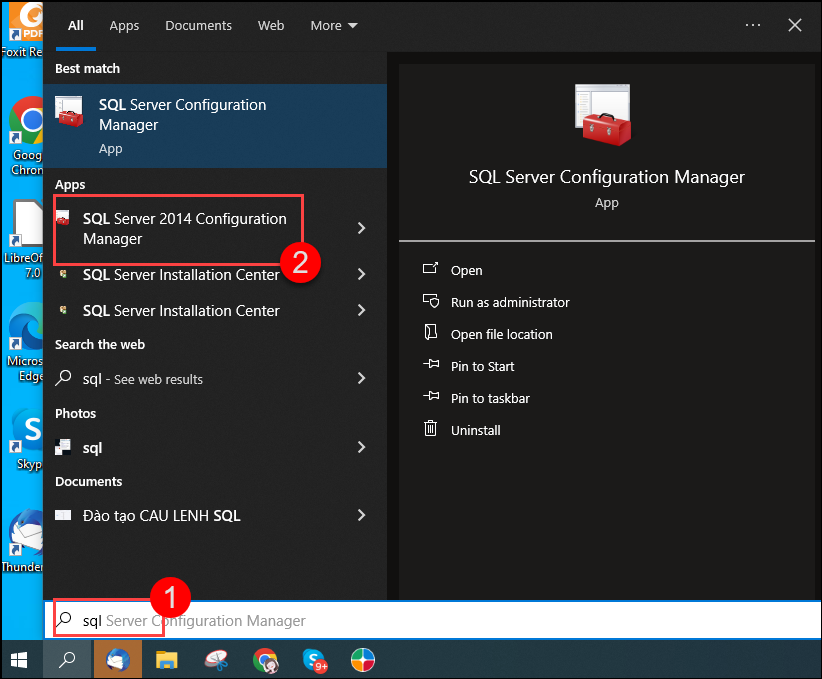The image size is (822, 679).
Task: Open the Windows Start menu
Action: [20, 660]
